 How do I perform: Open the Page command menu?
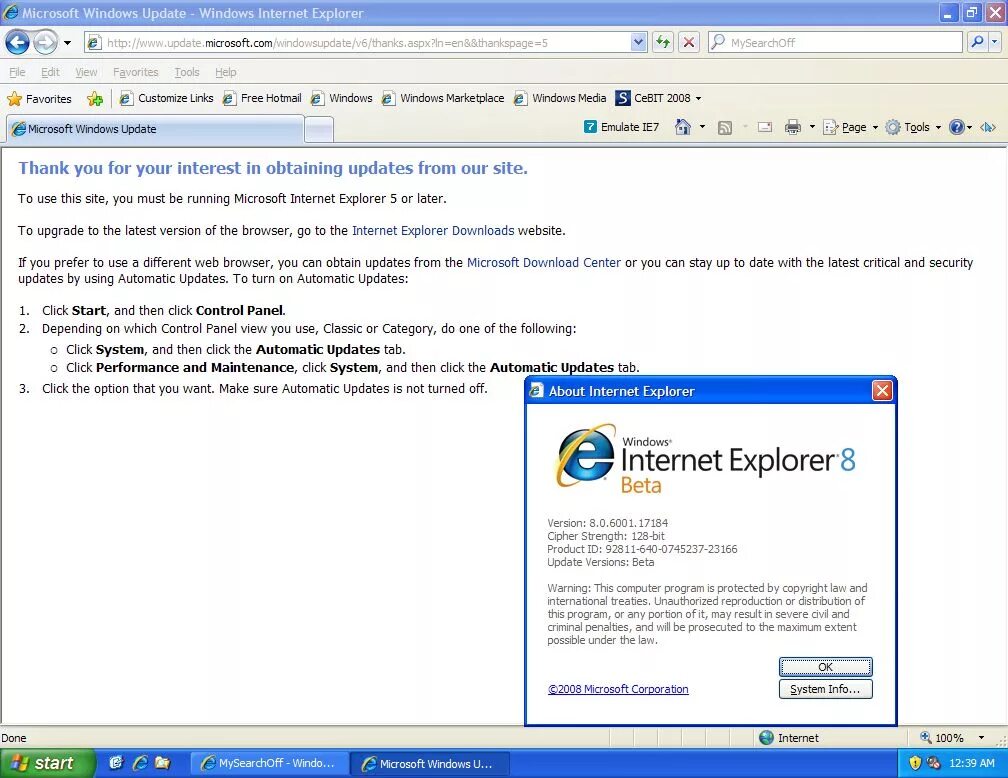point(850,127)
